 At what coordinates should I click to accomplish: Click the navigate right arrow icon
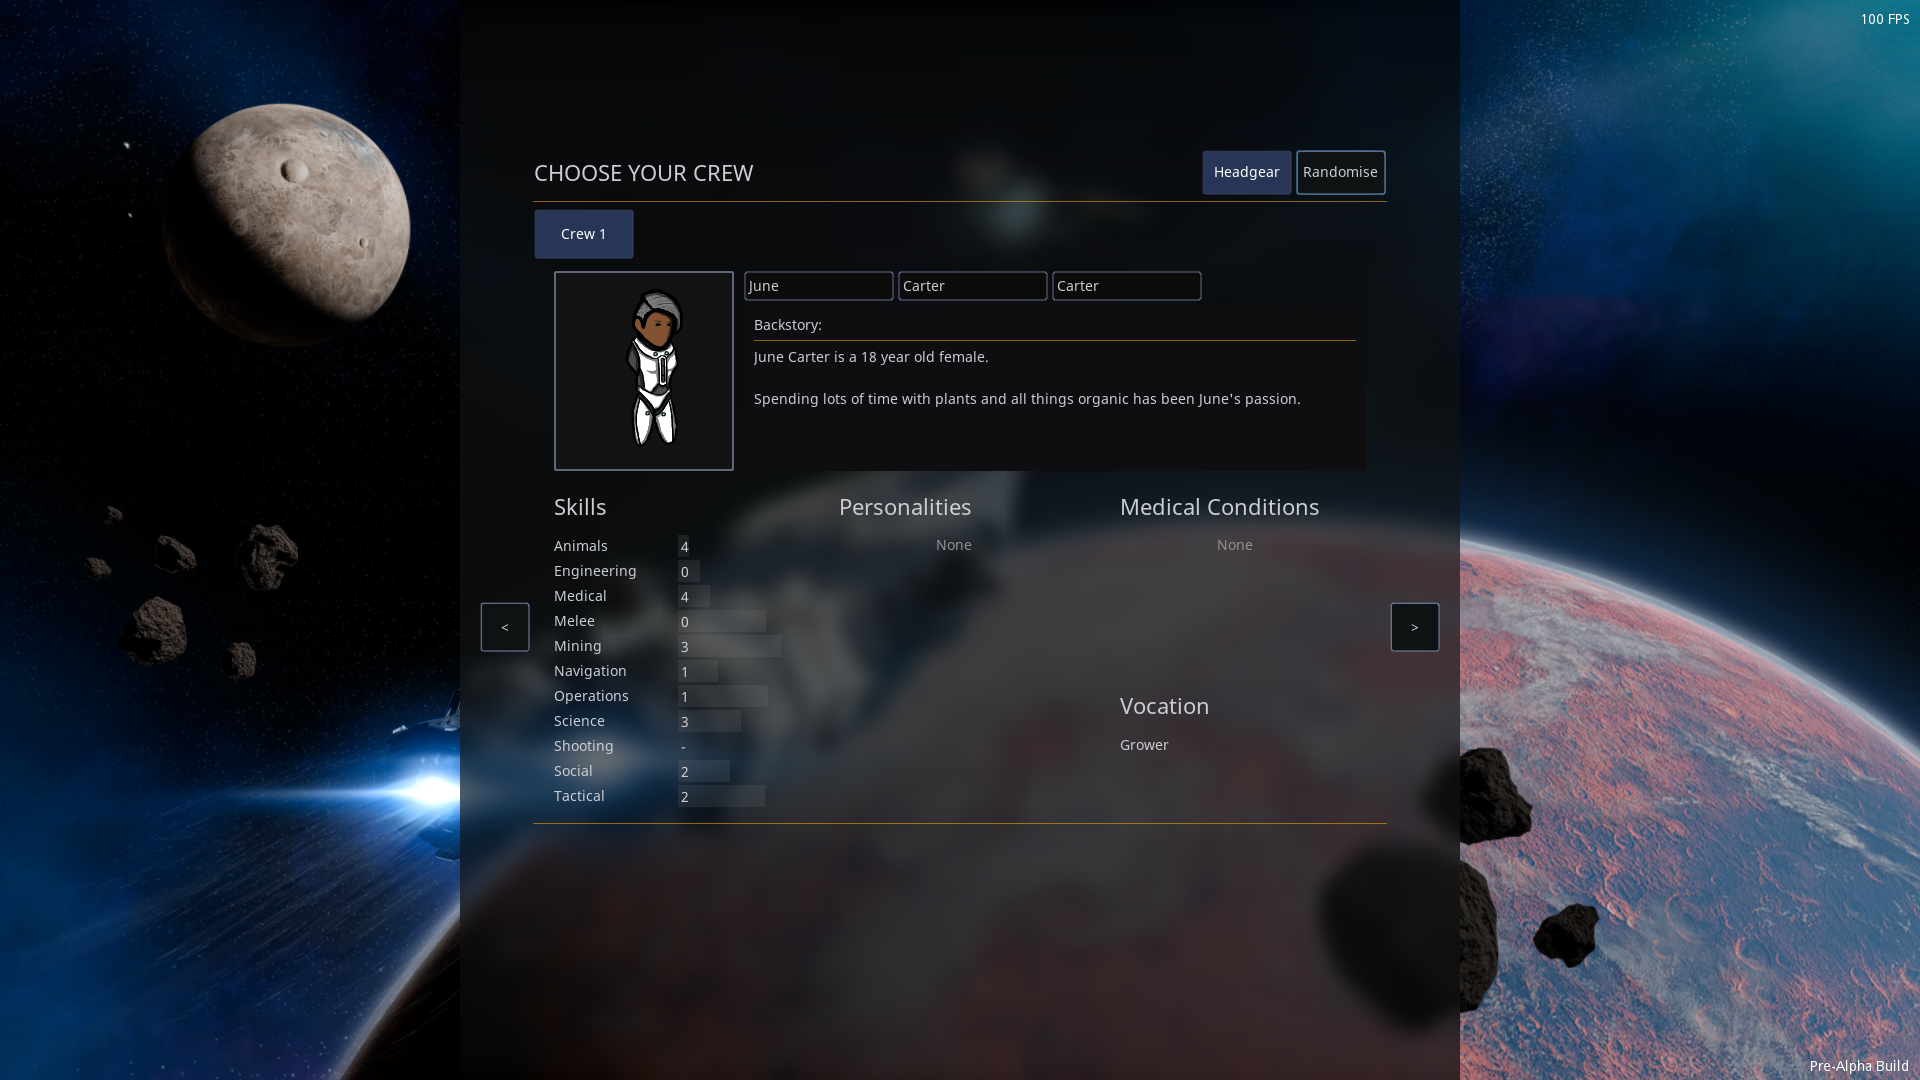(x=1415, y=626)
